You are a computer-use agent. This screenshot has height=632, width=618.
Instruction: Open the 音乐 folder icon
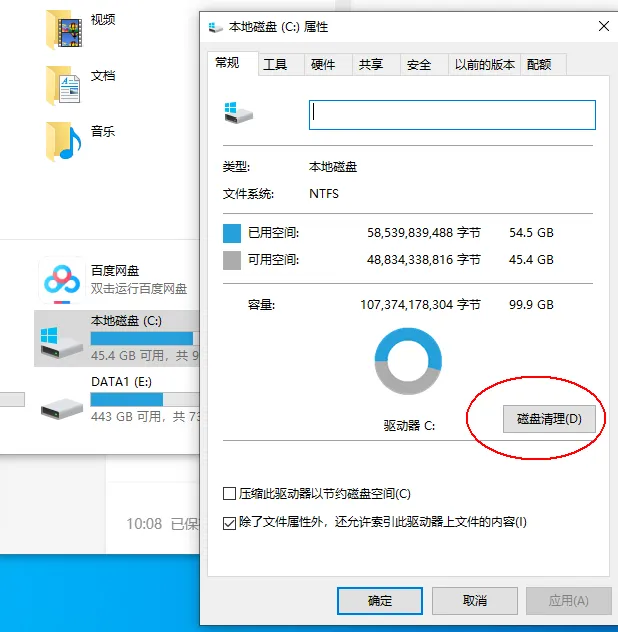(64, 141)
